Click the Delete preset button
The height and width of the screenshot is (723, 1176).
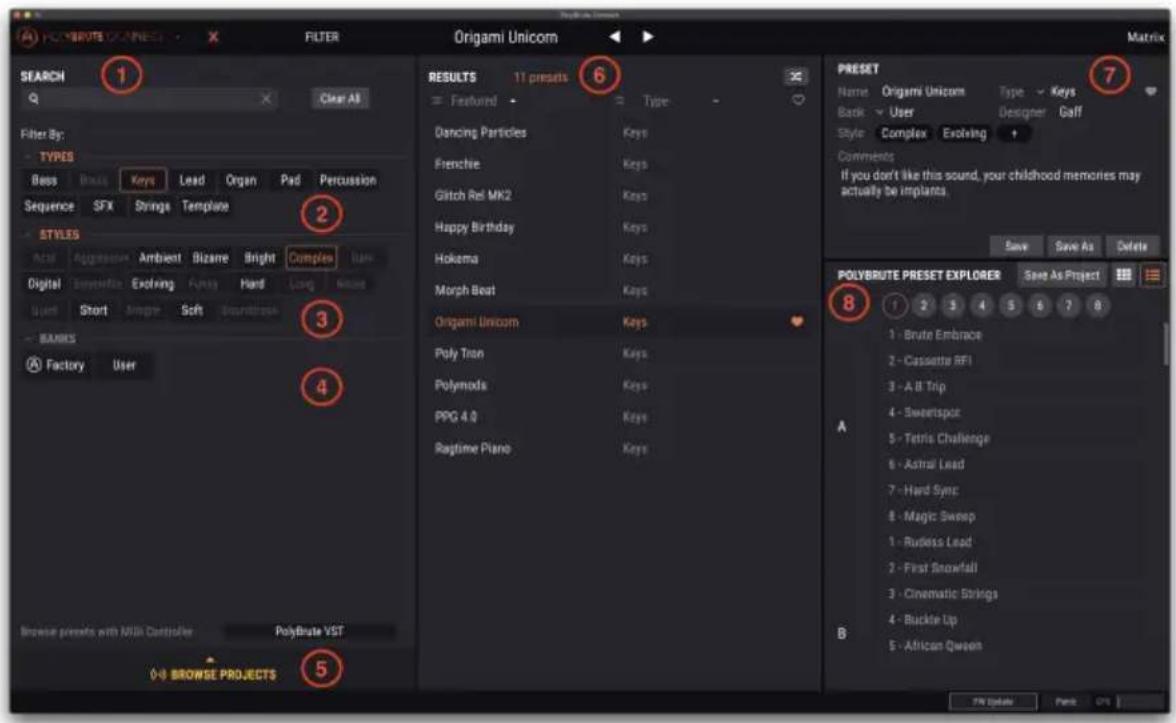tap(1132, 246)
